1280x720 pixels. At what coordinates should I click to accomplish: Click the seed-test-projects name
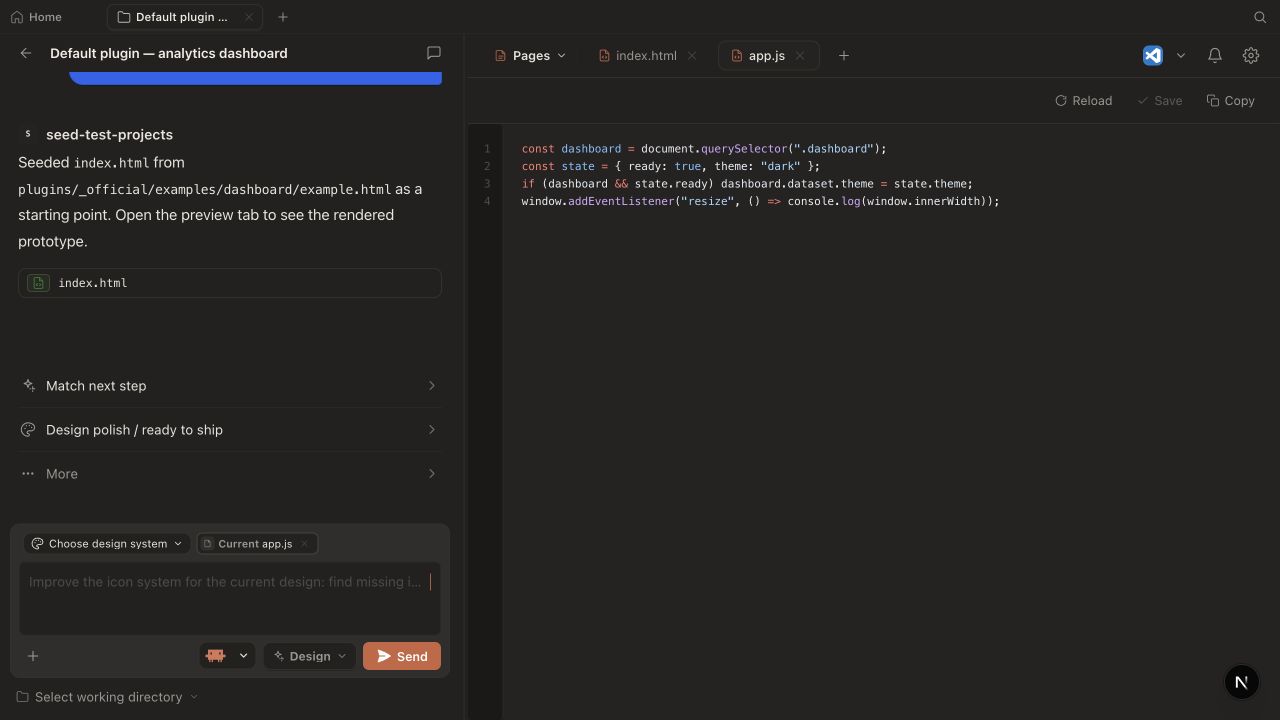pos(109,134)
